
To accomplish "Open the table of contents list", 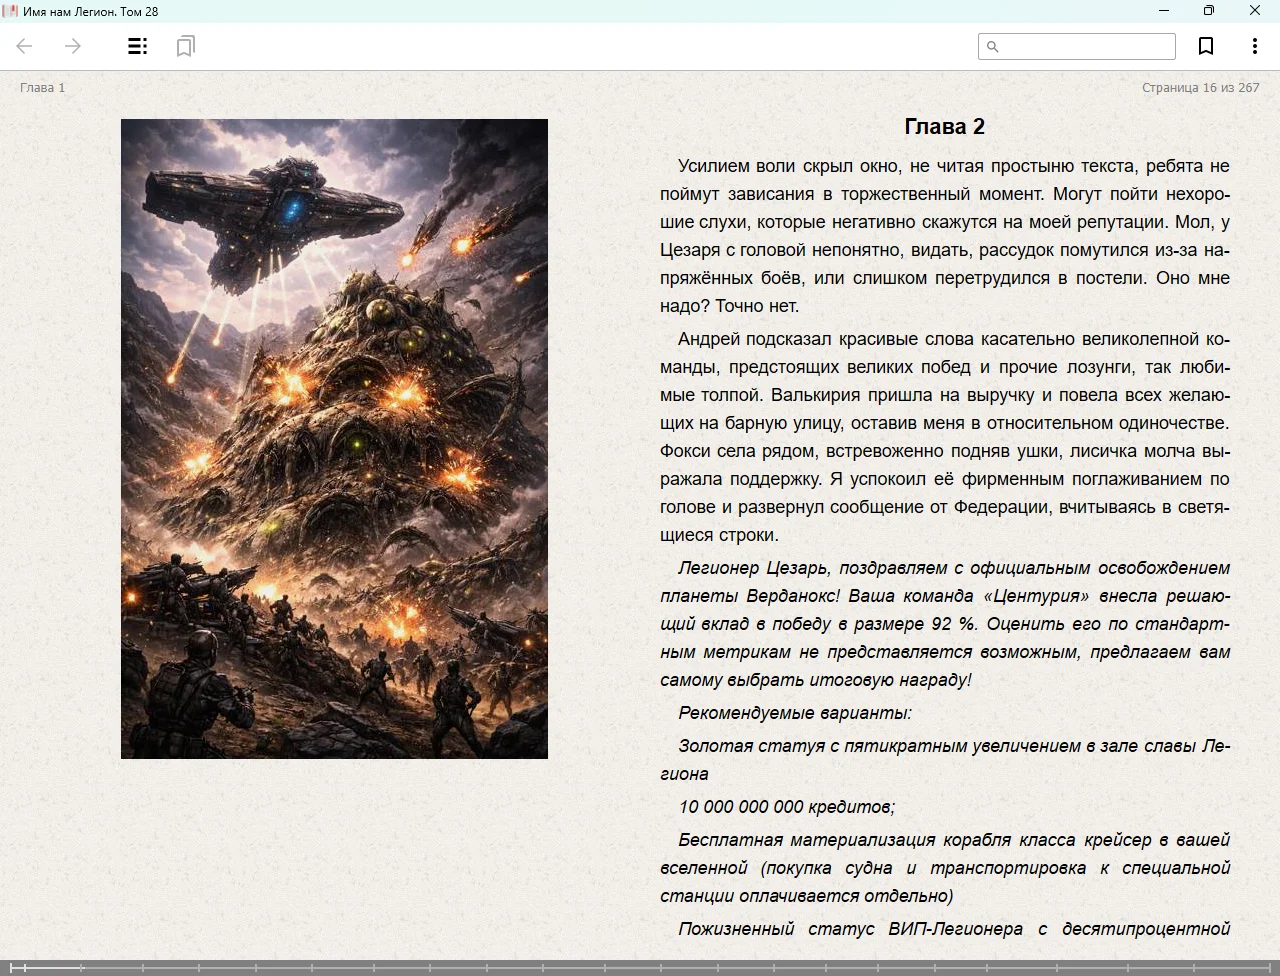I will point(138,46).
